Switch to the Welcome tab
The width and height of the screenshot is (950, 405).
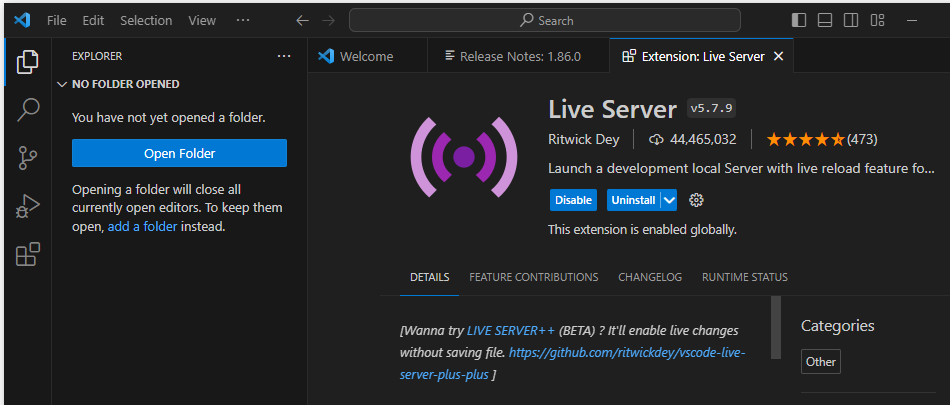tap(367, 56)
